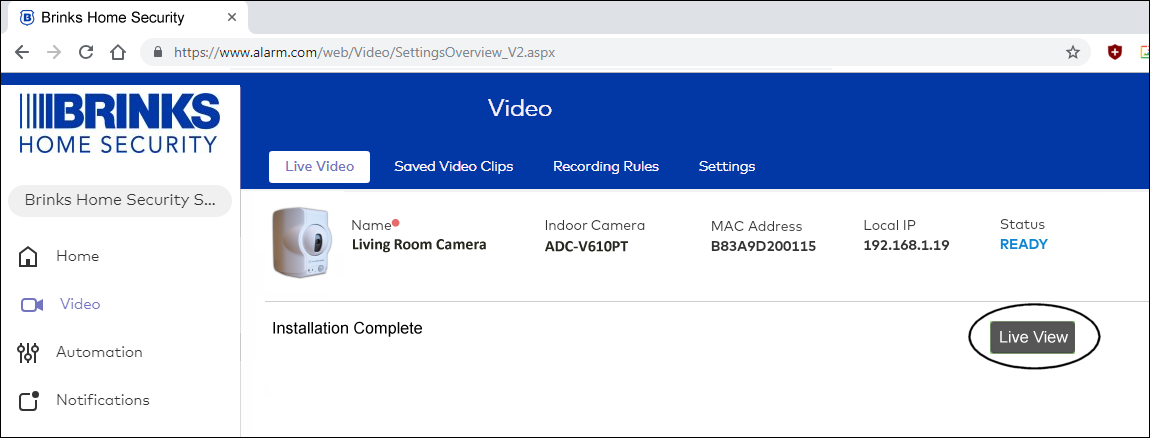The width and height of the screenshot is (1150, 438).
Task: Reload the page with the refresh icon
Action: coord(86,52)
